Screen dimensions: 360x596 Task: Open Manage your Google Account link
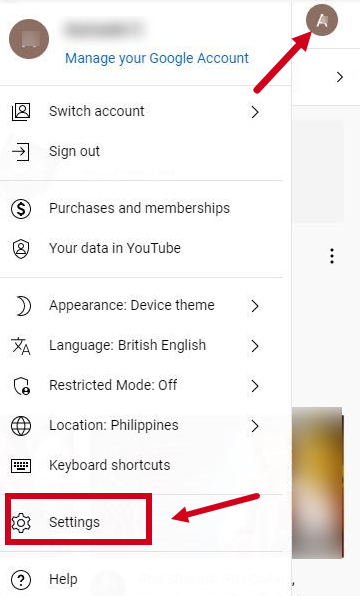tap(157, 58)
